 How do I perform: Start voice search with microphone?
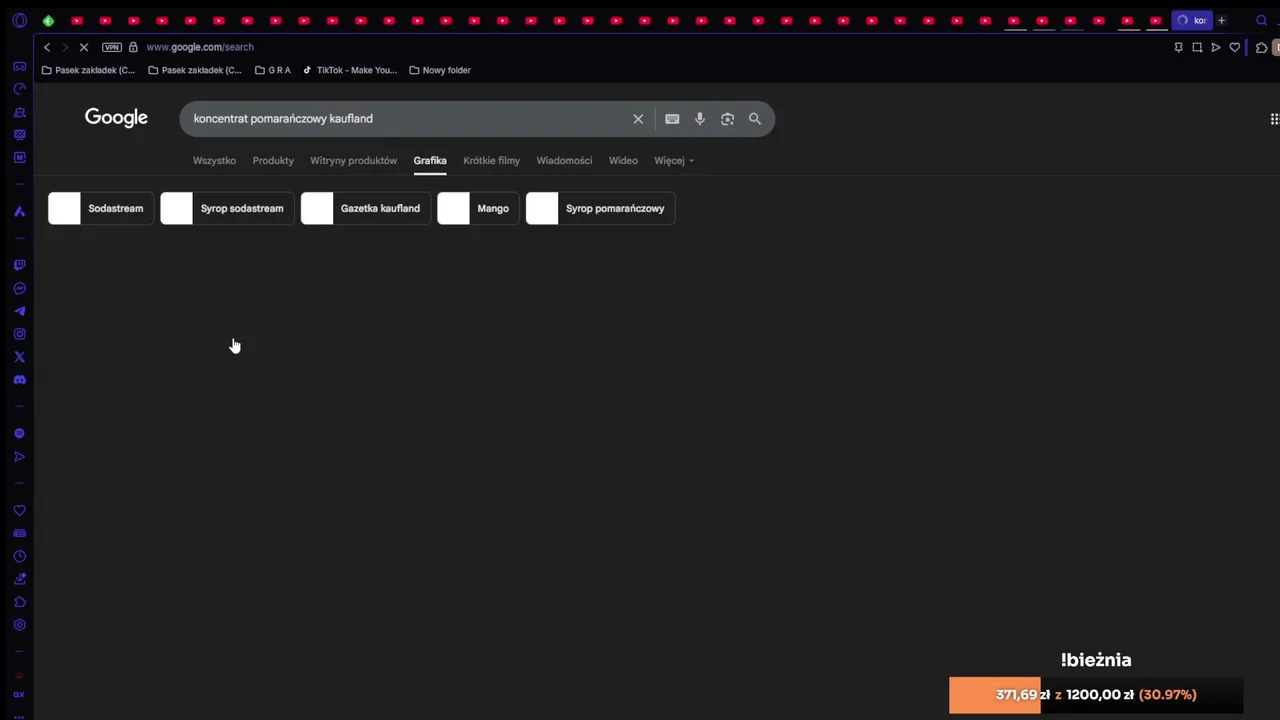(x=700, y=119)
